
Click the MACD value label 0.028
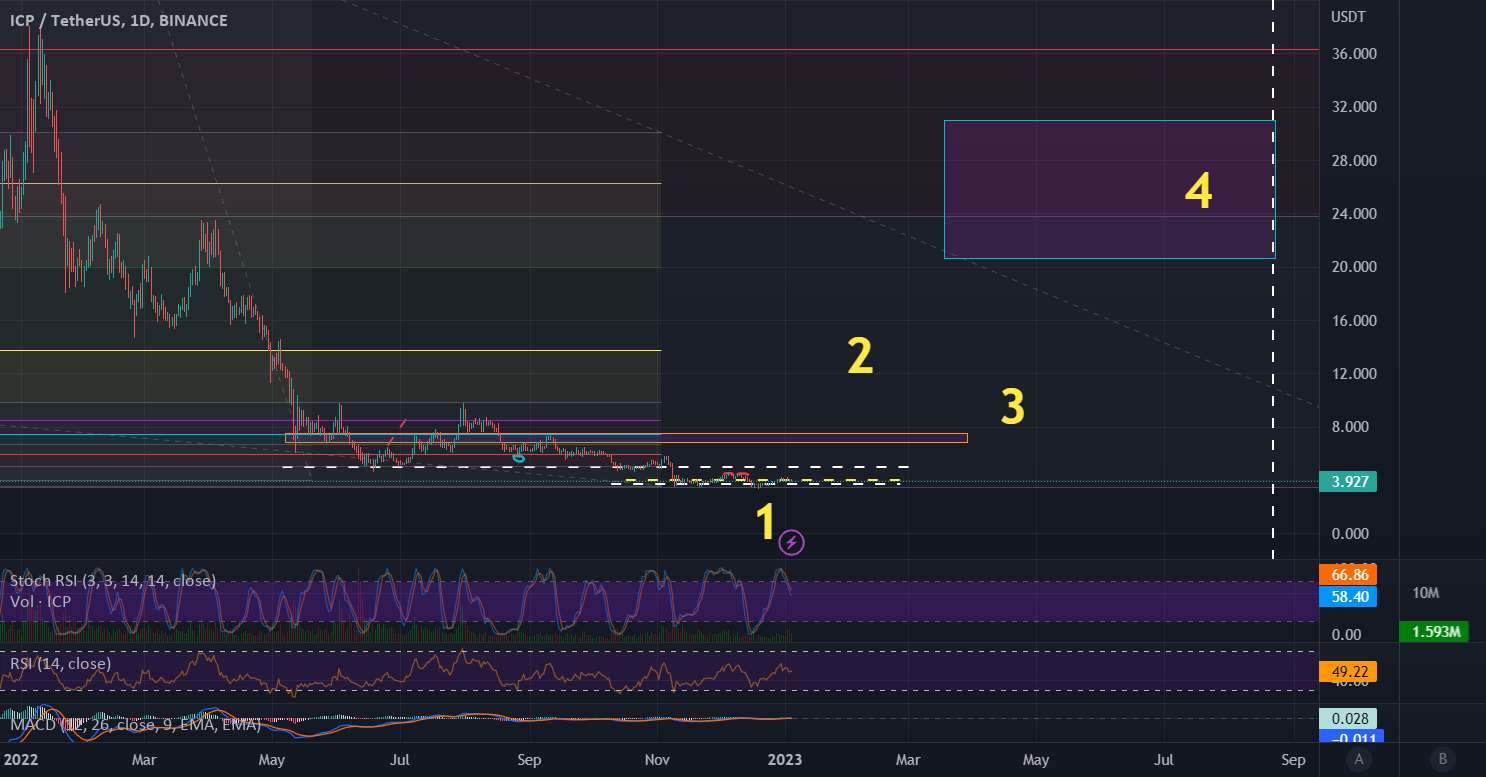point(1348,718)
